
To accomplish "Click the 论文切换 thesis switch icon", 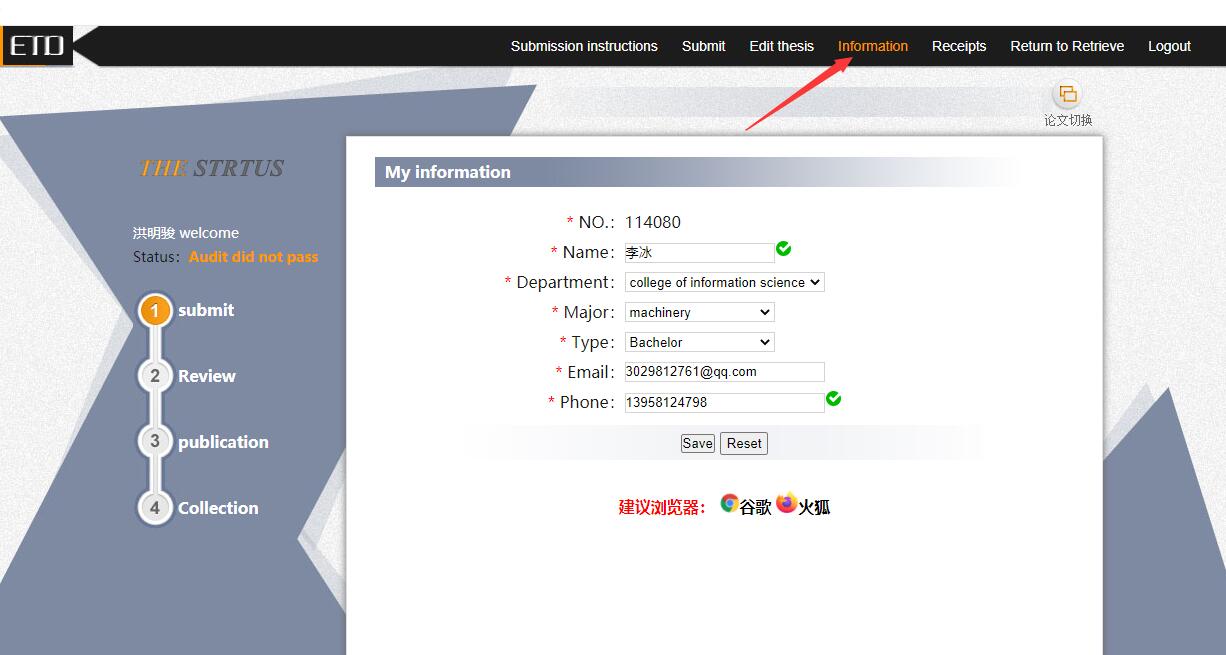I will tap(1067, 95).
